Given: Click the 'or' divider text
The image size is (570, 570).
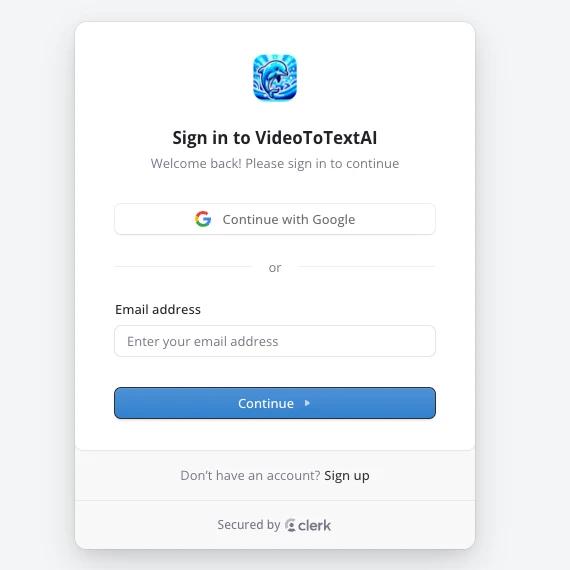Looking at the screenshot, I should [275, 268].
